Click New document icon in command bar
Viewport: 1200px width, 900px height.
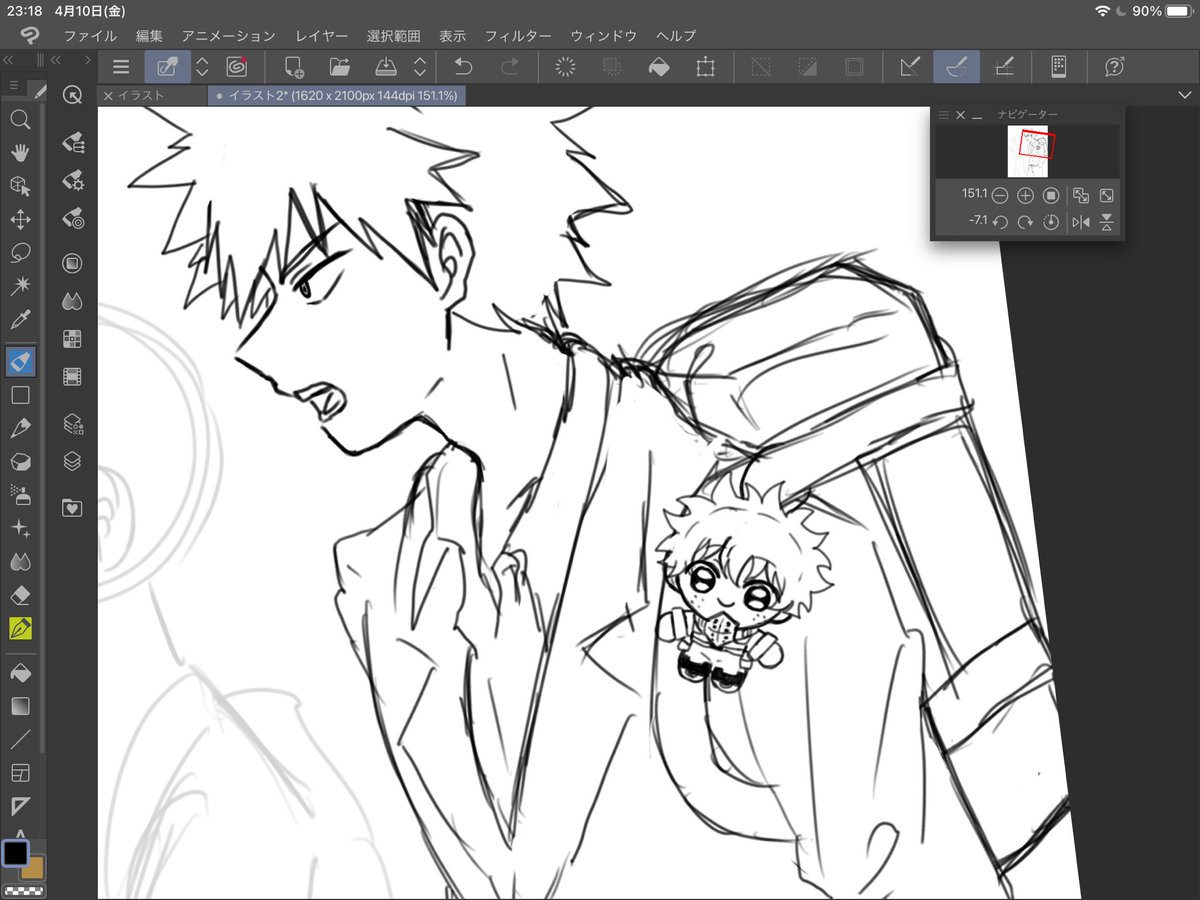(x=294, y=67)
